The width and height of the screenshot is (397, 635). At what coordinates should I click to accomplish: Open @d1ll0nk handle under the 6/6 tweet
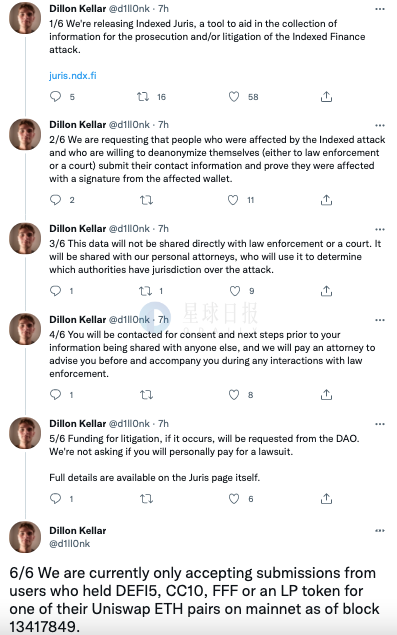[x=69, y=543]
